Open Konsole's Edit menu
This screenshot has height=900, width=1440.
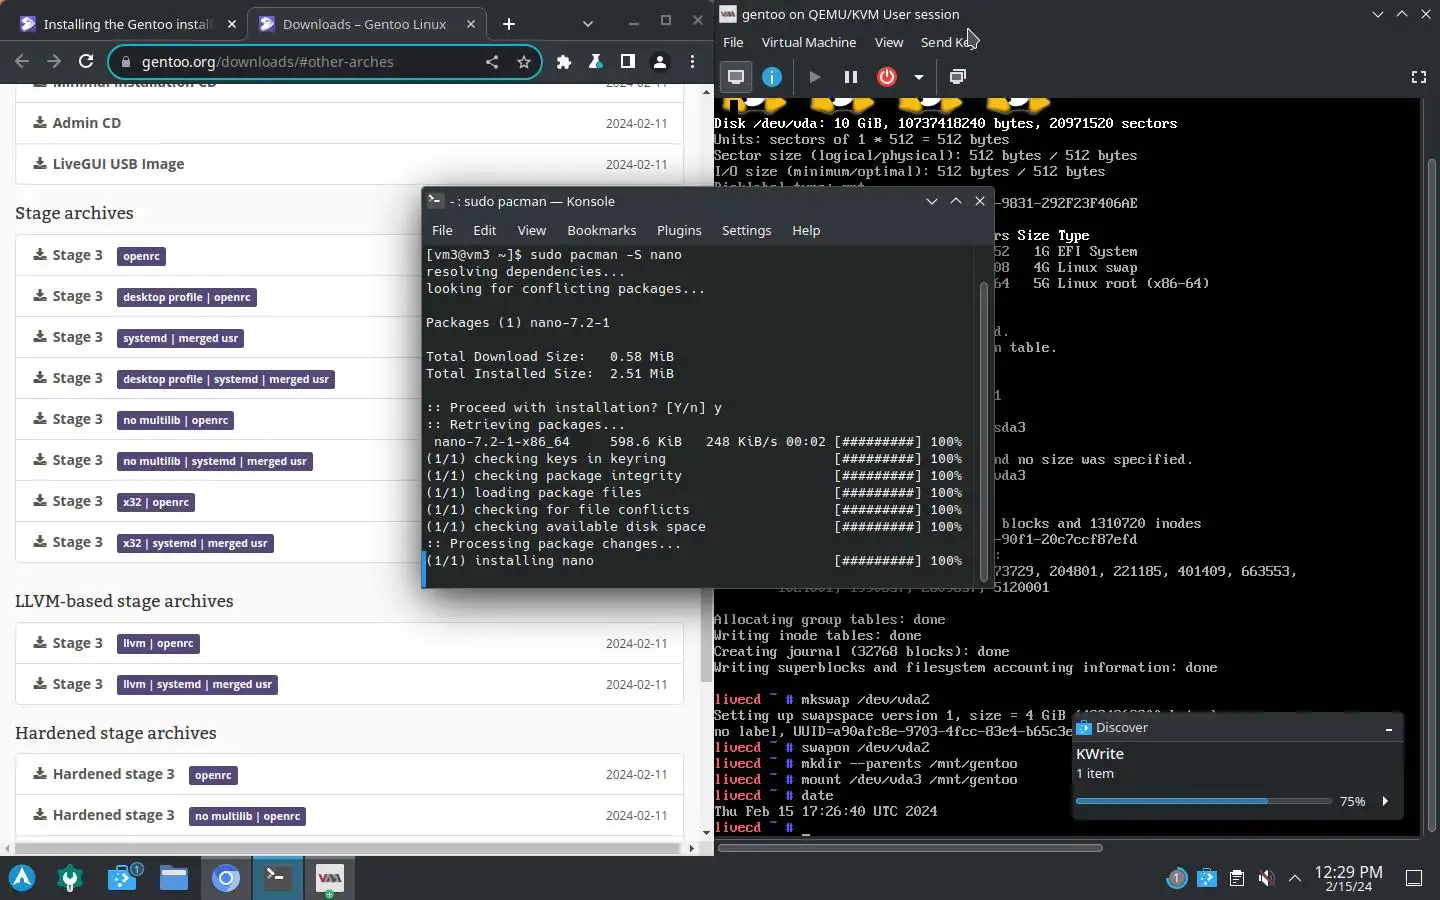485,230
